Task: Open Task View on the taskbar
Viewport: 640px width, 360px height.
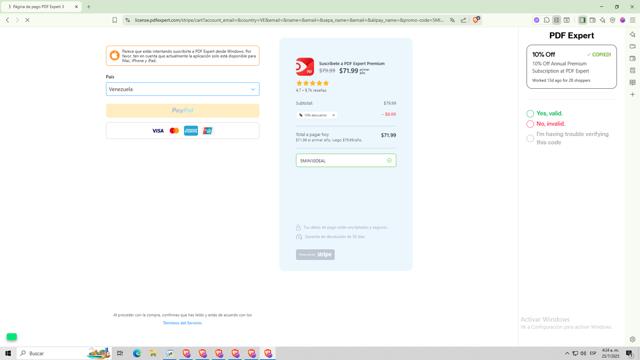Action: (120, 353)
